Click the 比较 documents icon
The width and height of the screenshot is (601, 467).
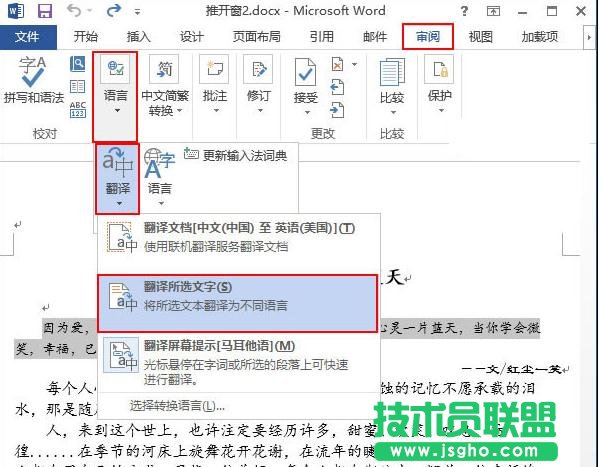(392, 72)
